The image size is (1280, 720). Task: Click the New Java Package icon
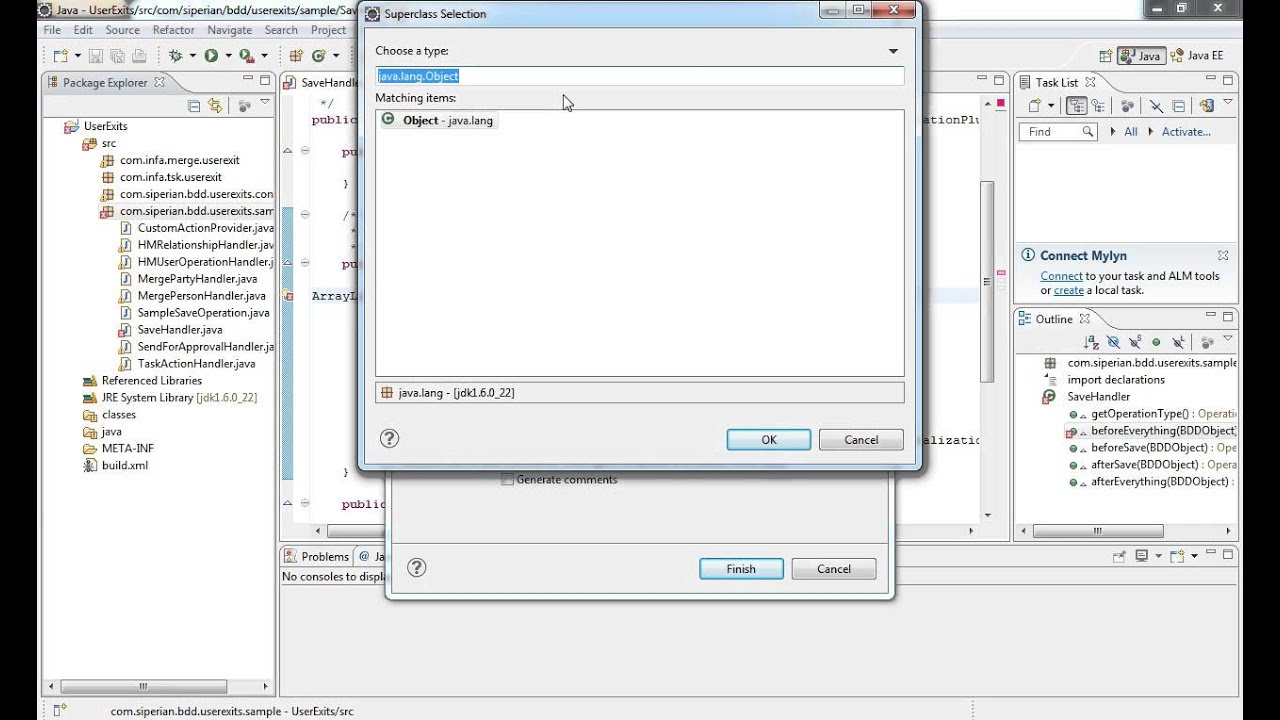(297, 56)
